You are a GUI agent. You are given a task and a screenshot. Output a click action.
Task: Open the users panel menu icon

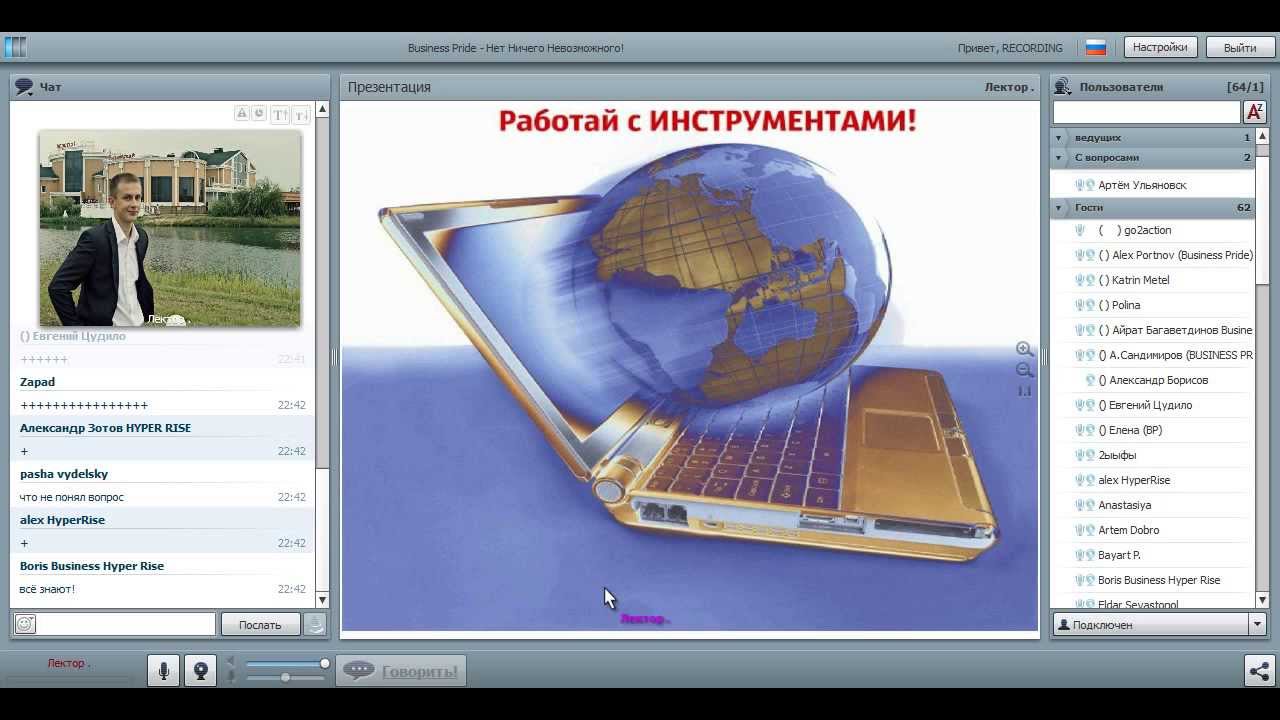(1062, 87)
